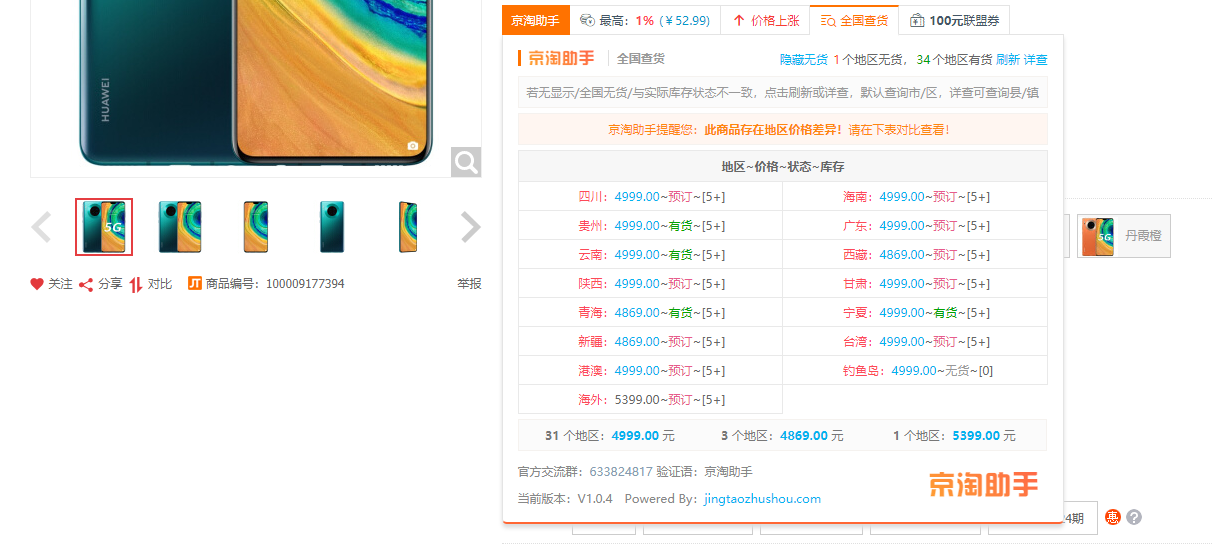Viewport: 1212px width, 552px height.
Task: Click the orange 惠 icon
Action: click(1113, 517)
